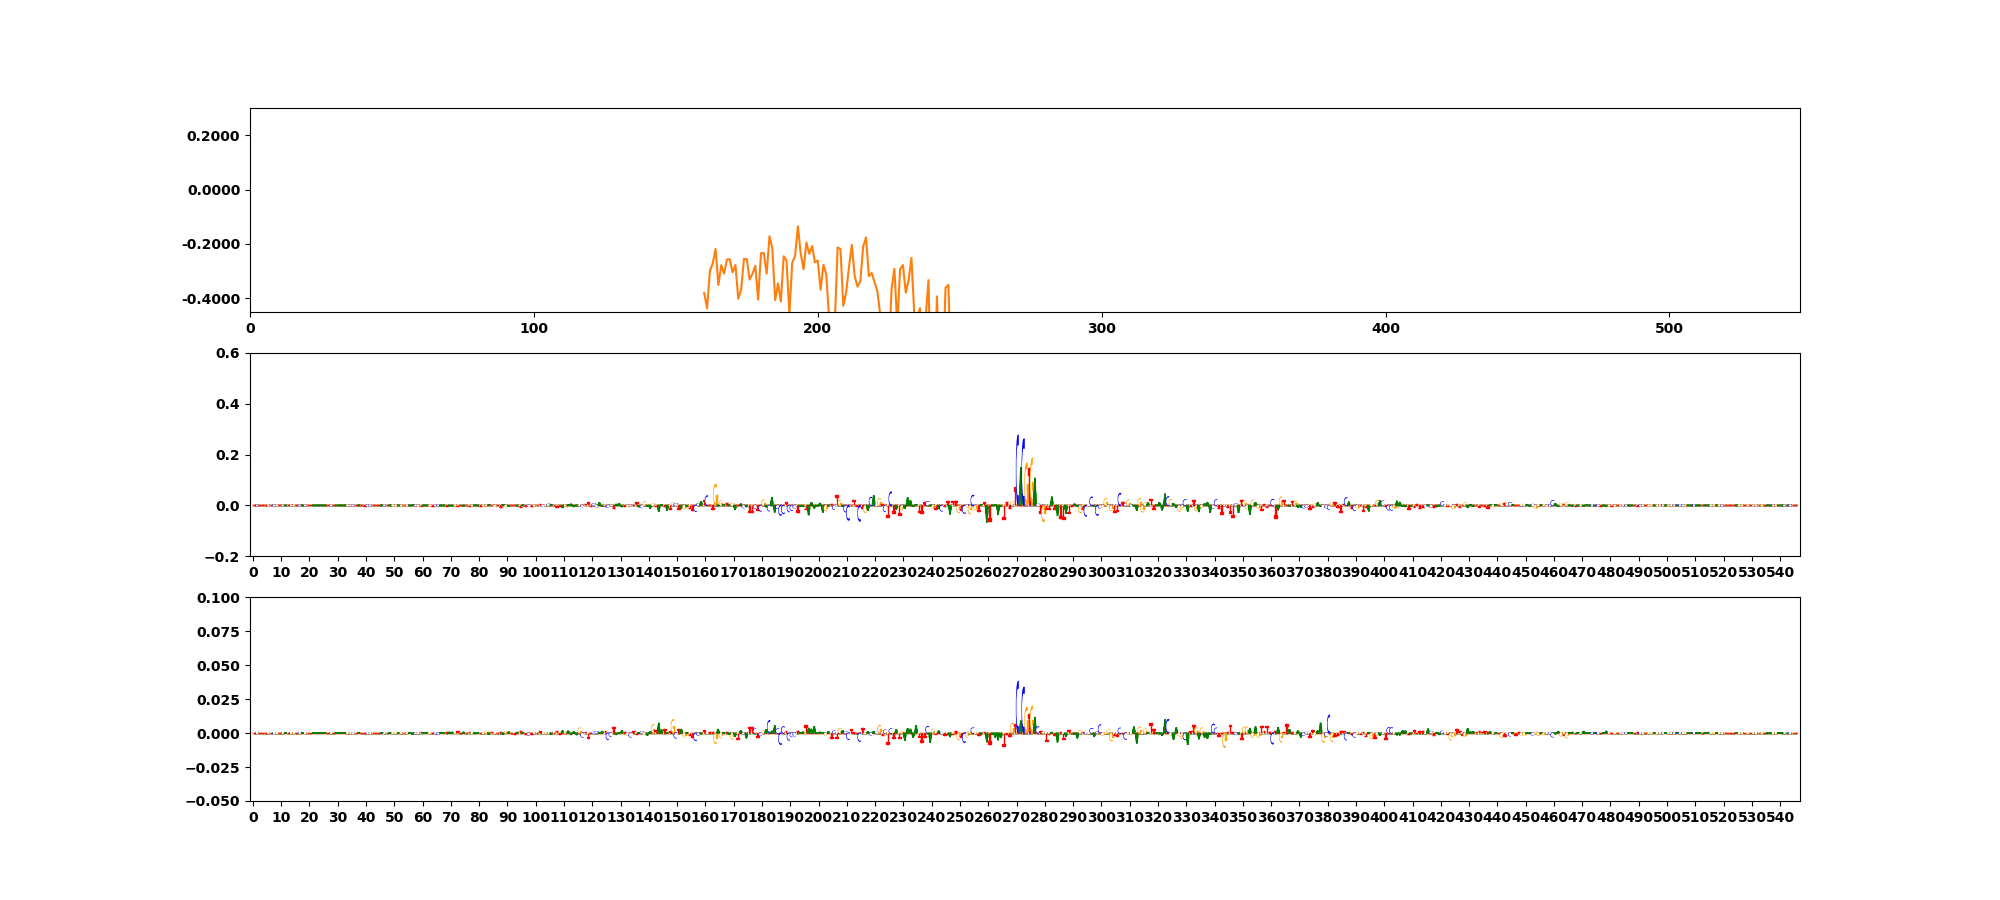Click the 400 x-axis tick in top plot
This screenshot has height=900, width=2000.
[x=1385, y=328]
